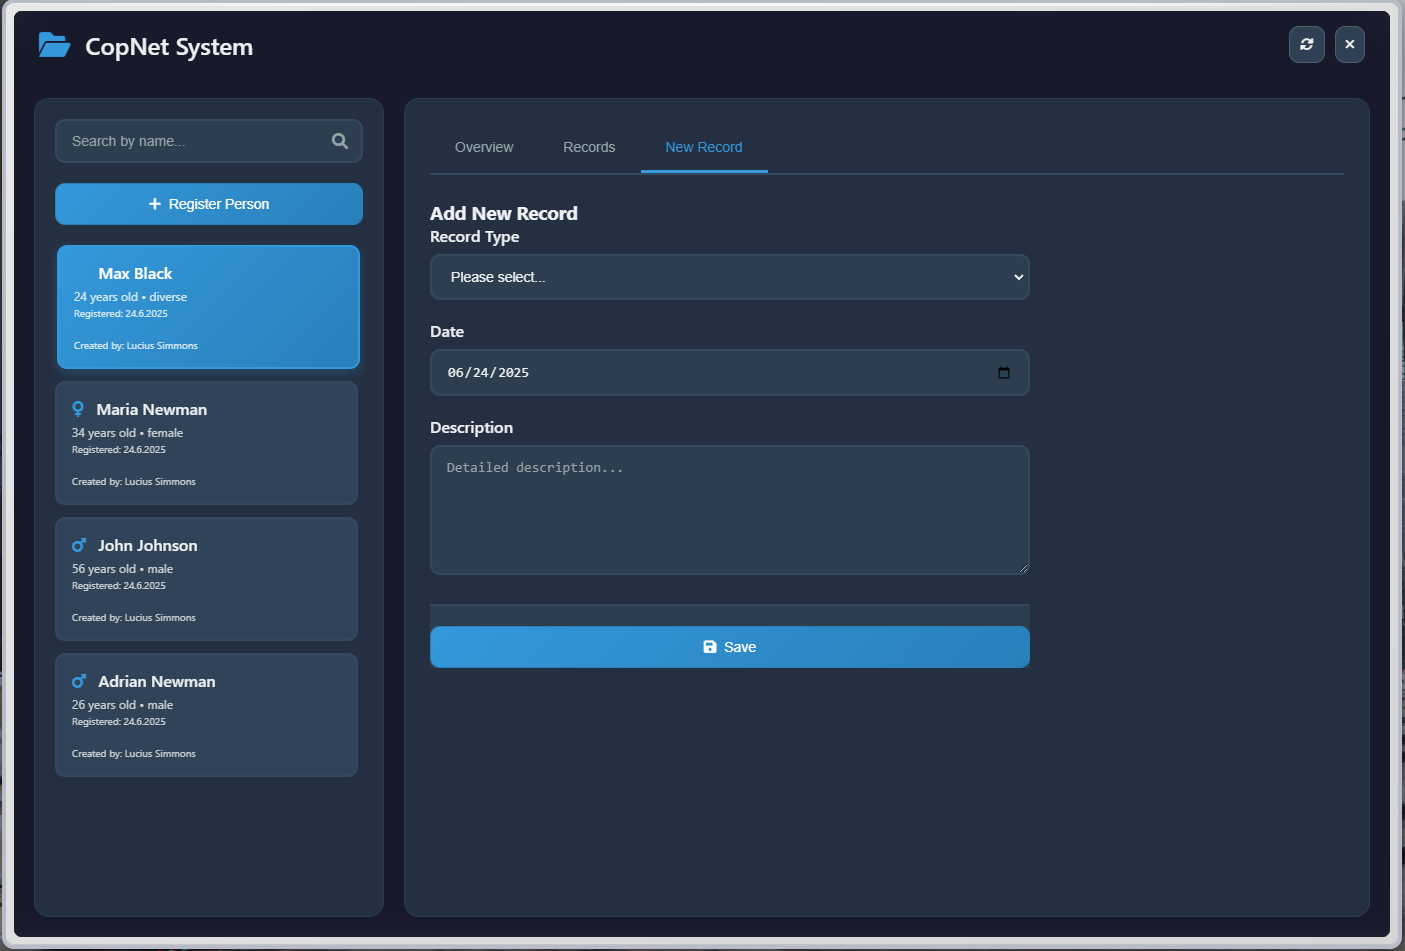1405x951 pixels.
Task: Click the refresh icon button in header
Action: tap(1306, 44)
